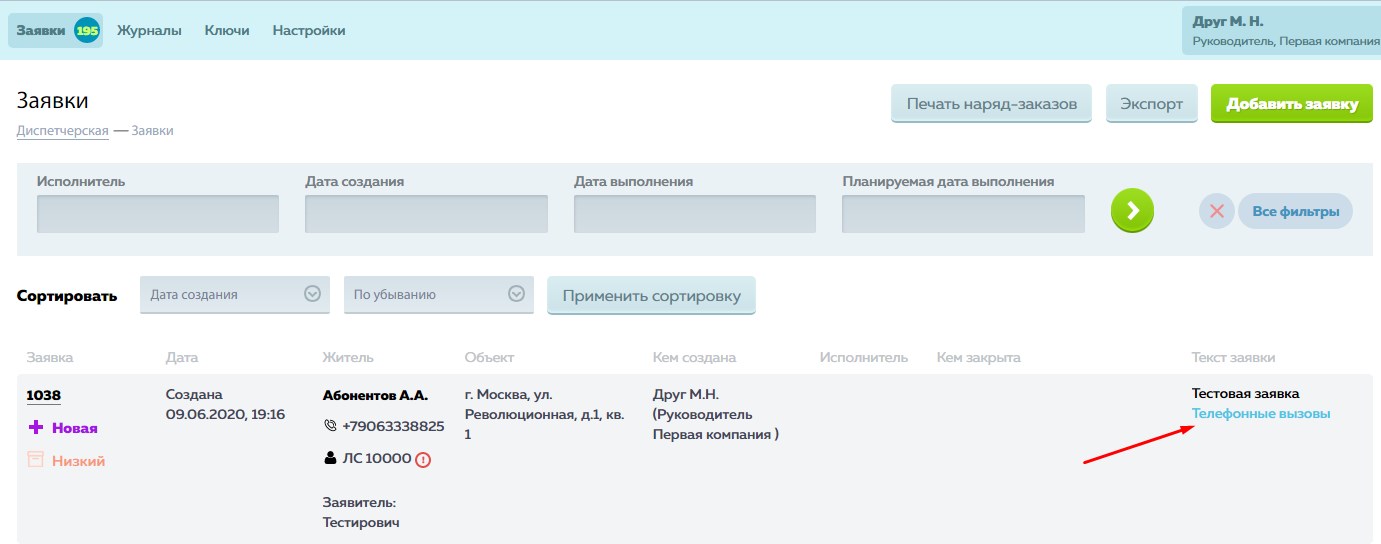Click the archive box icon beside Низкий
The image size is (1381, 544).
point(36,460)
